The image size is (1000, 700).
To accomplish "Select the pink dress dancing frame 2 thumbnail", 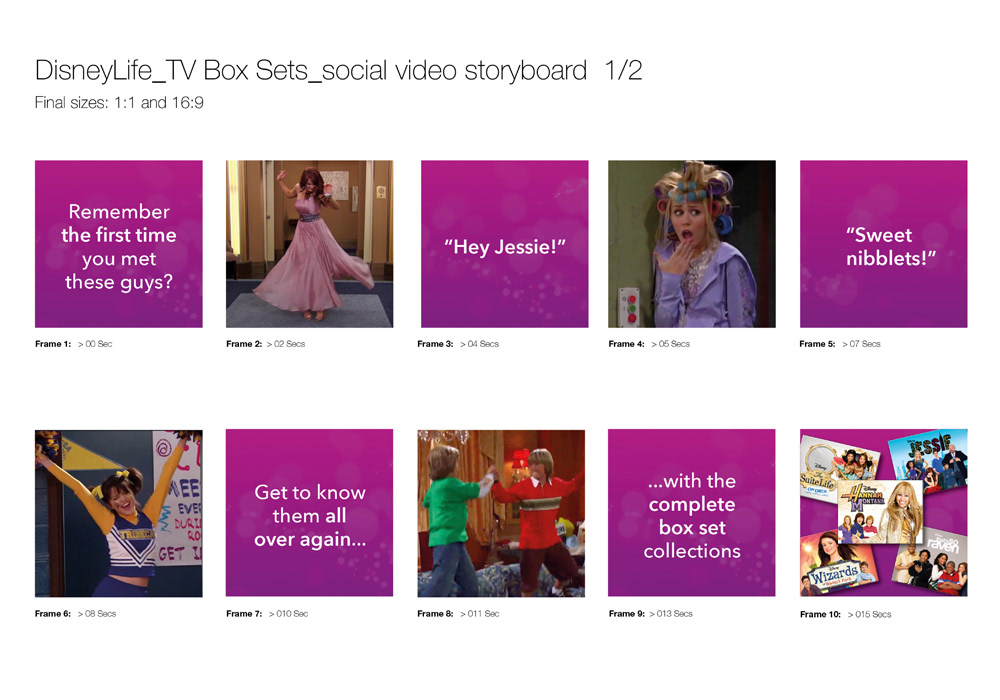I will click(x=309, y=244).
